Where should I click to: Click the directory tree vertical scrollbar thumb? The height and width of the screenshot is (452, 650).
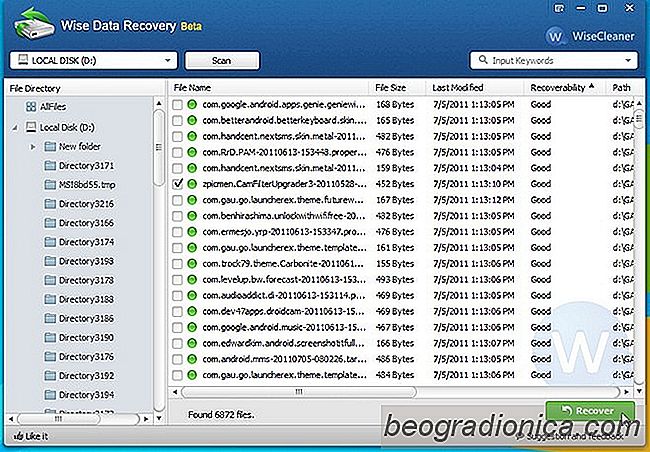click(x=158, y=147)
